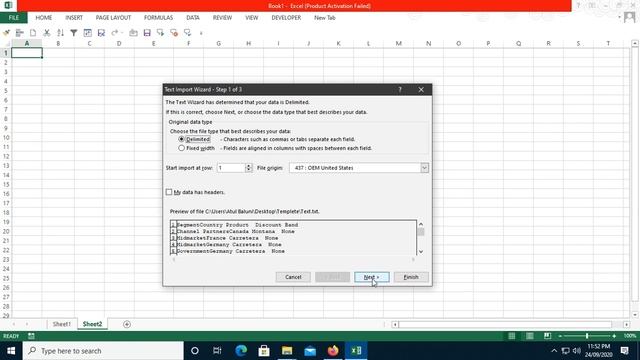
Task: Select the Fixed width radio option
Action: [182, 148]
